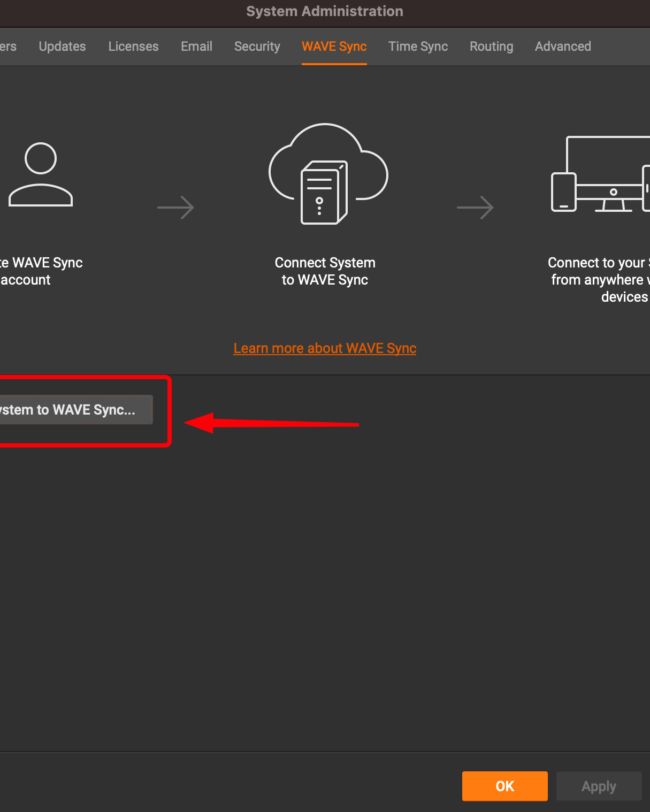650x812 pixels.
Task: Switch to the Routing tab
Action: click(x=491, y=47)
